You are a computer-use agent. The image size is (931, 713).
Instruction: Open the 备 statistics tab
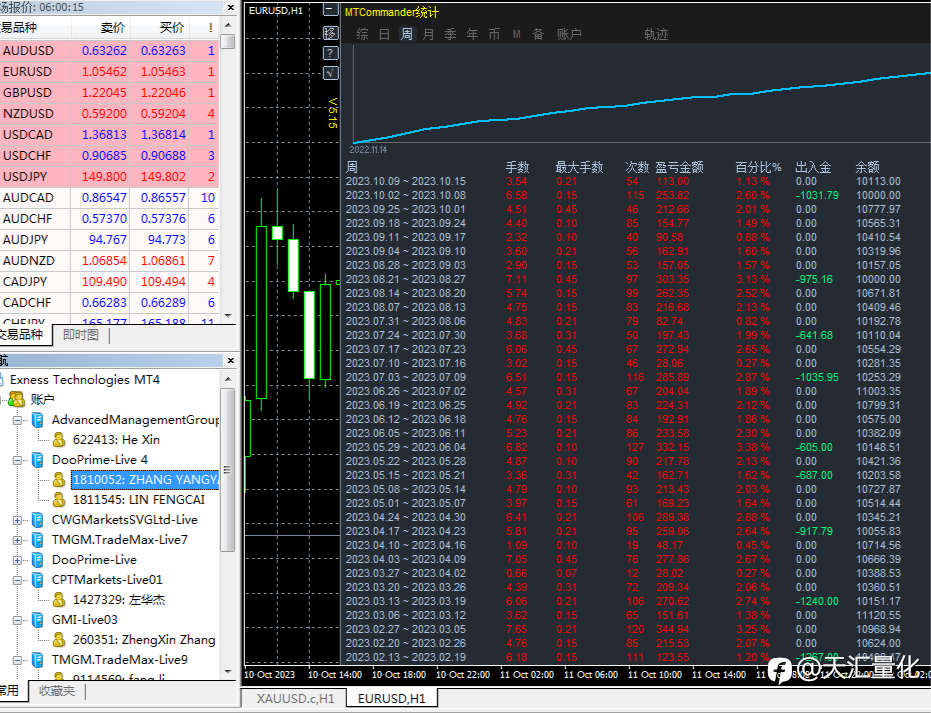tap(538, 34)
